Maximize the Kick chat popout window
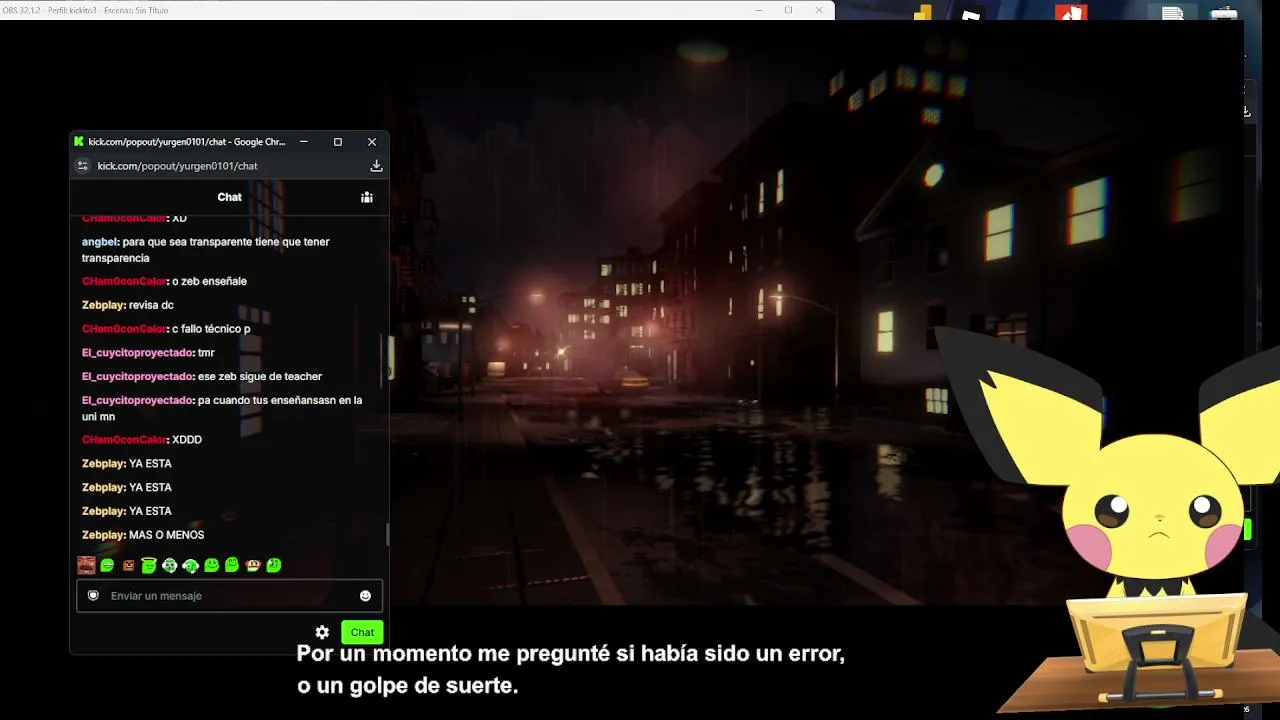The height and width of the screenshot is (720, 1280). (x=338, y=142)
